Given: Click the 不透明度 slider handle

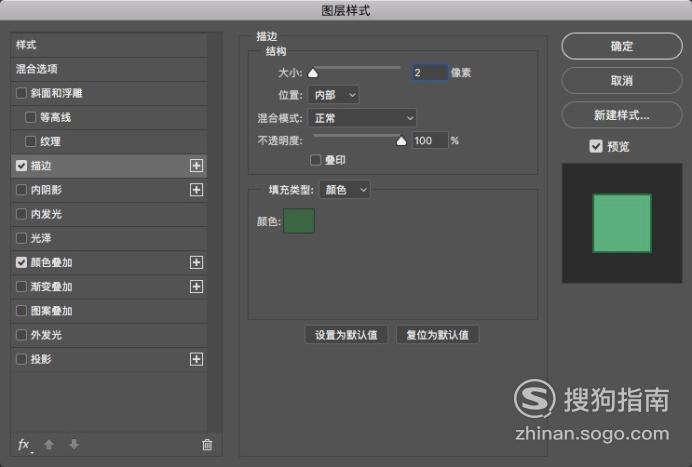Looking at the screenshot, I should click(x=401, y=141).
